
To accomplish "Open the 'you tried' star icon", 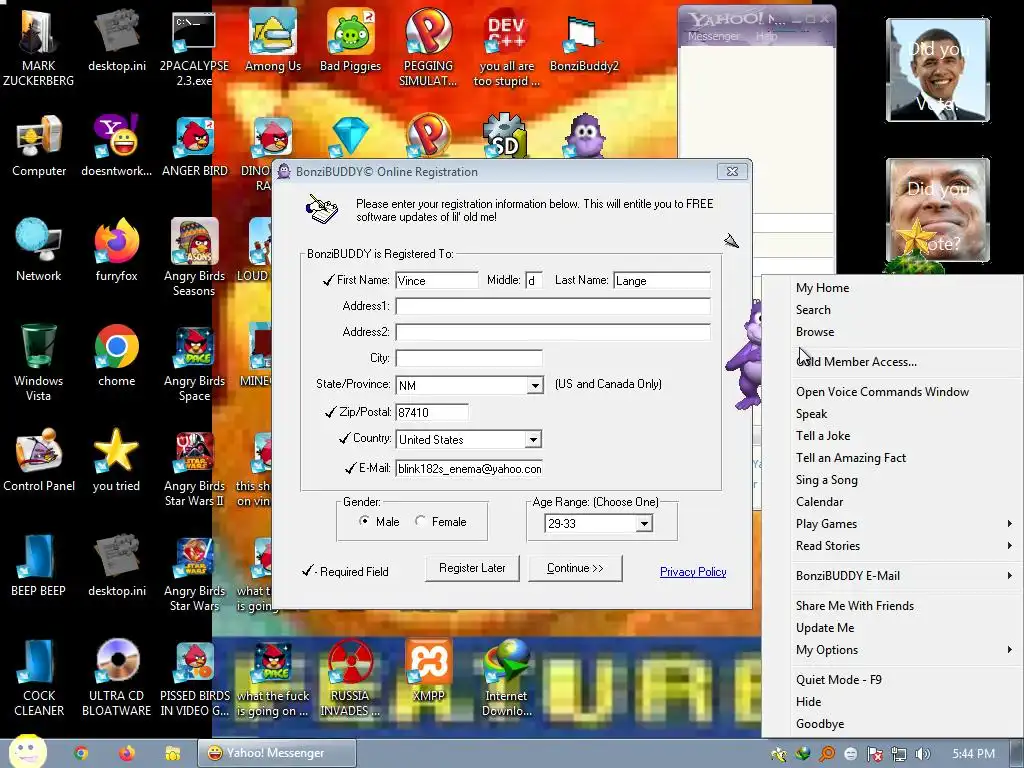I will tap(116, 460).
